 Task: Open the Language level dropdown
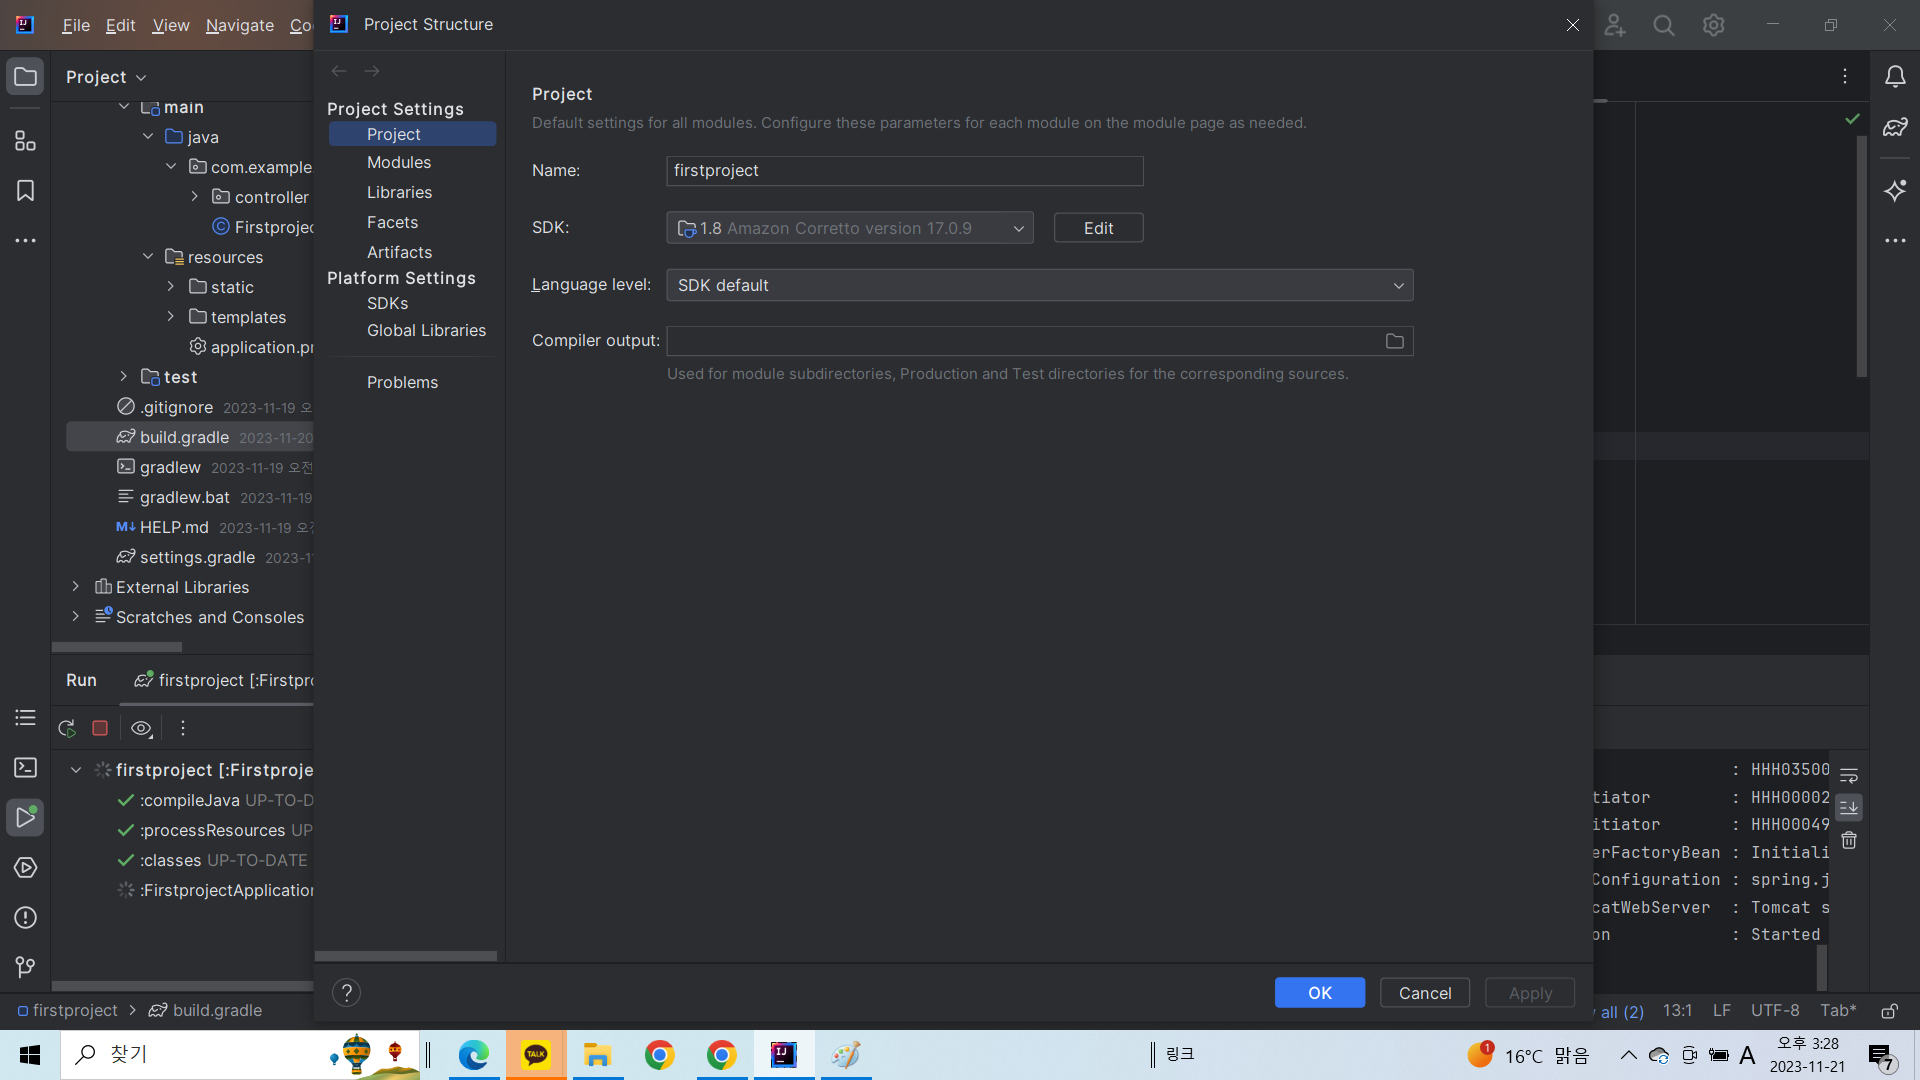click(x=1039, y=285)
